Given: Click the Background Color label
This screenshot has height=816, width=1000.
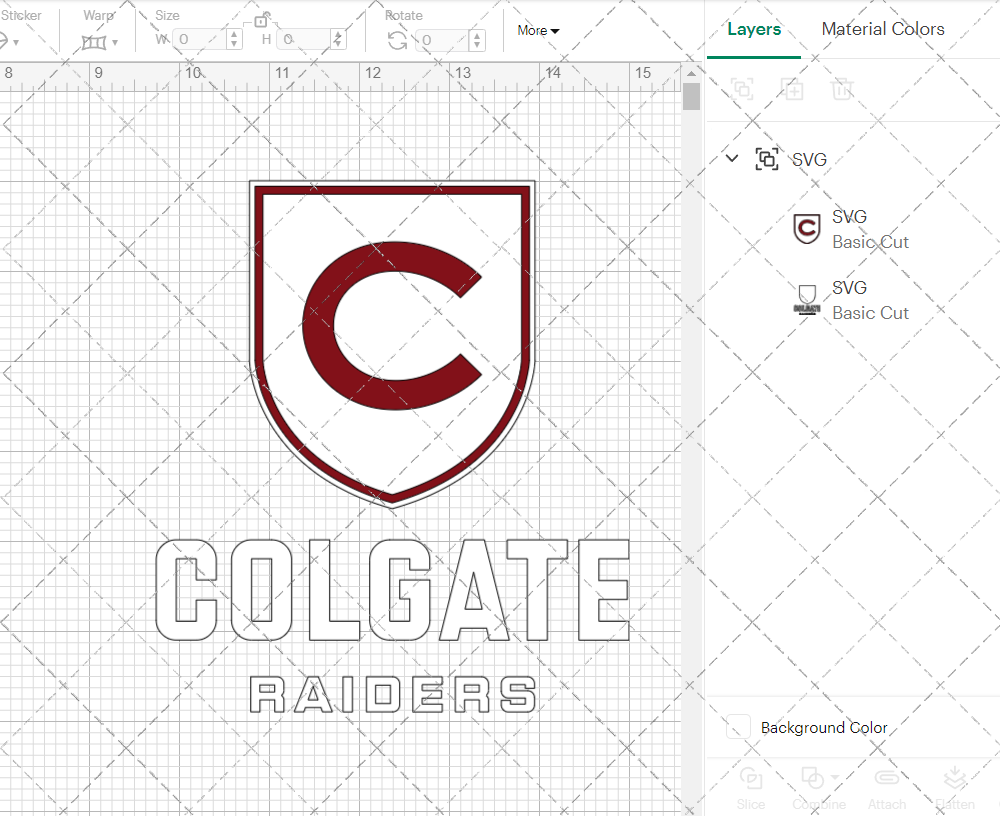Looking at the screenshot, I should (x=824, y=728).
